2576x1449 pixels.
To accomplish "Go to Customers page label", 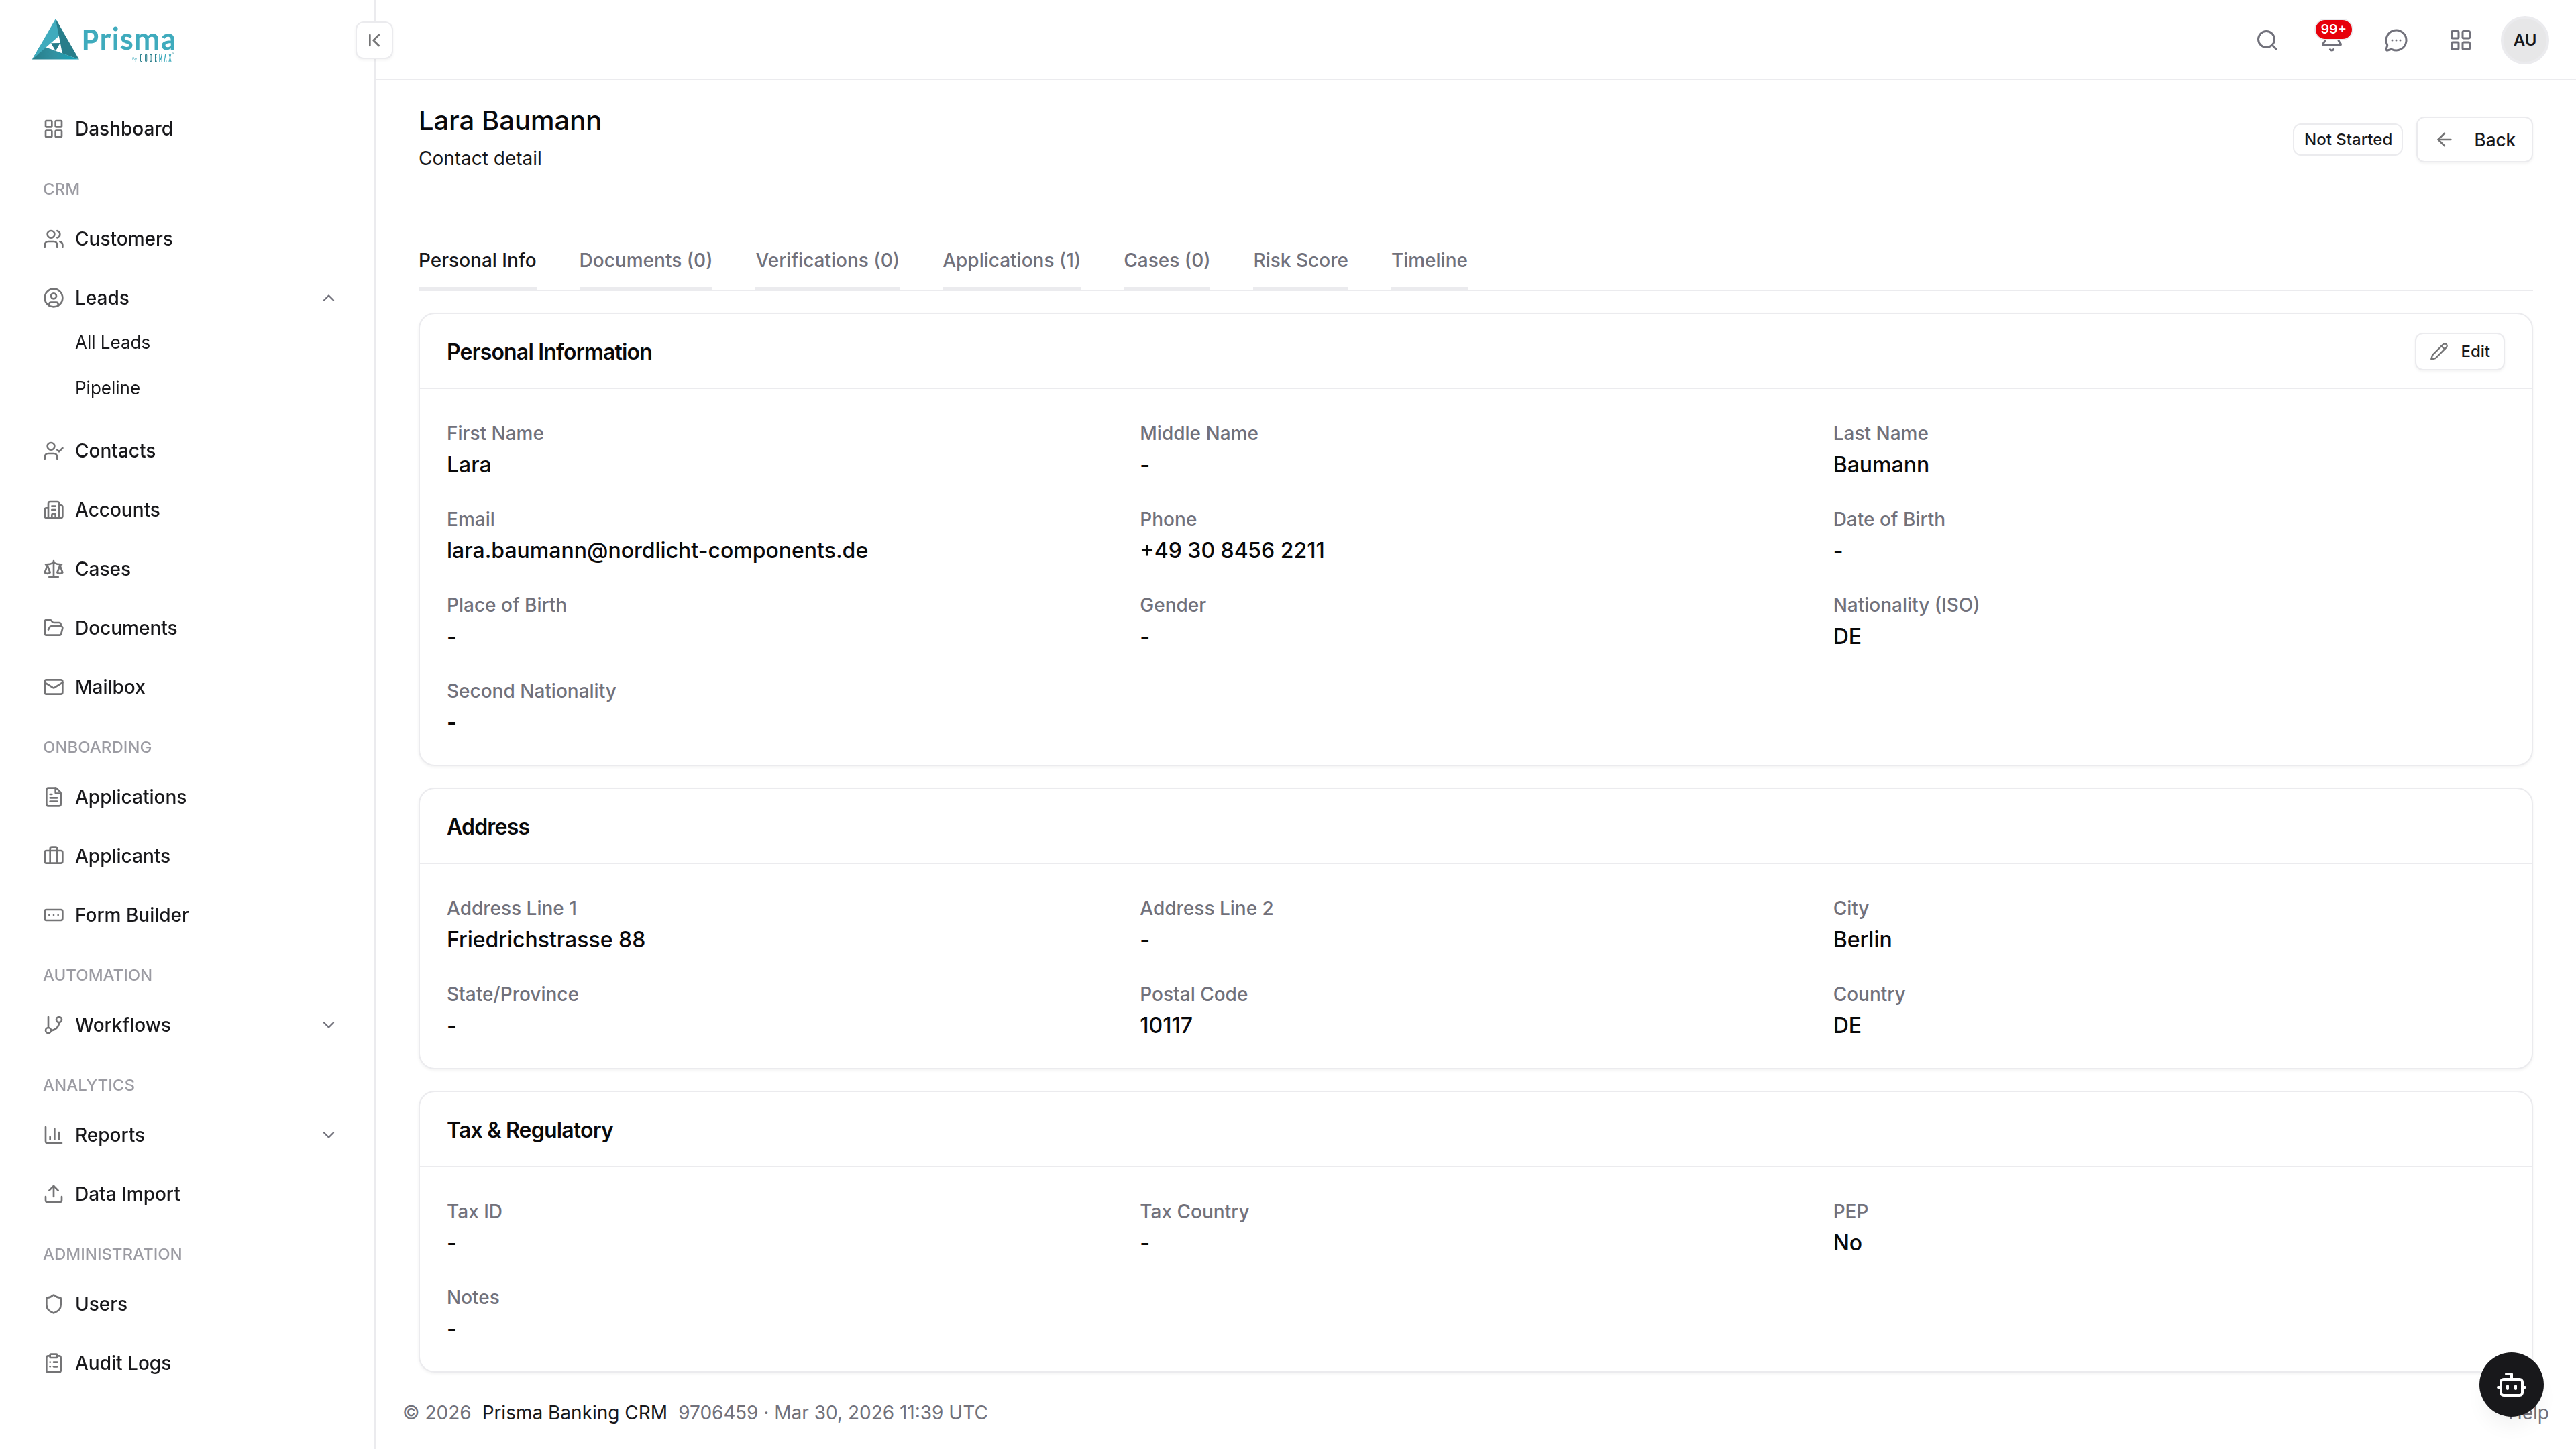I will pyautogui.click(x=123, y=239).
